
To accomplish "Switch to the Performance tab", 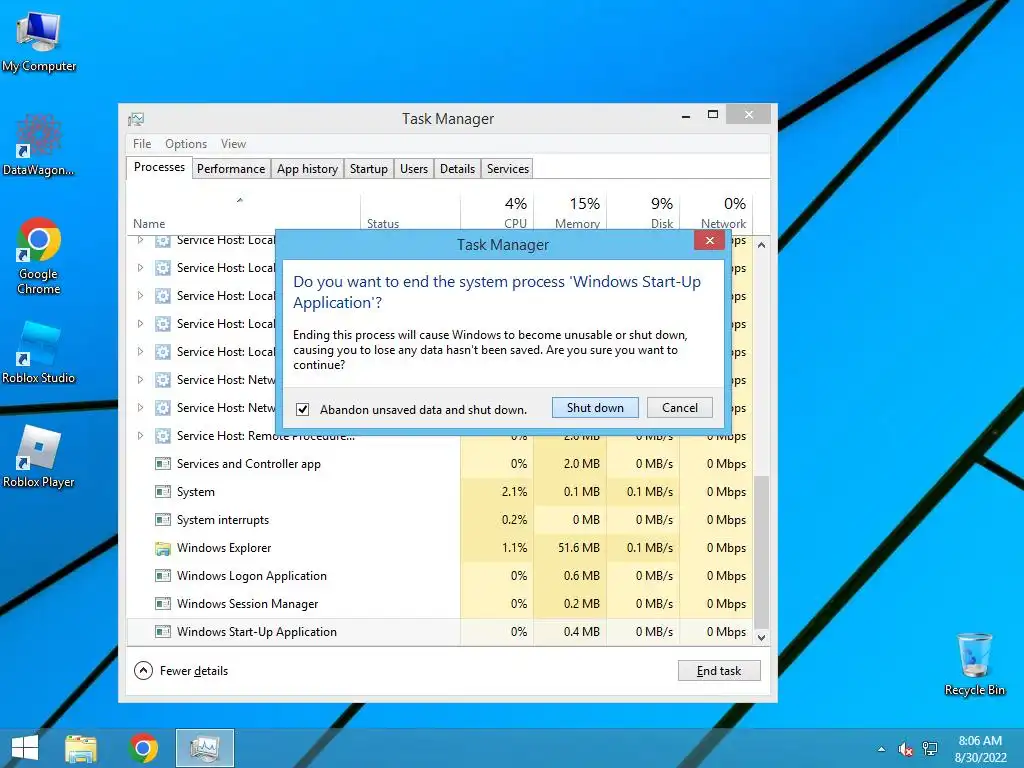I will coord(231,168).
